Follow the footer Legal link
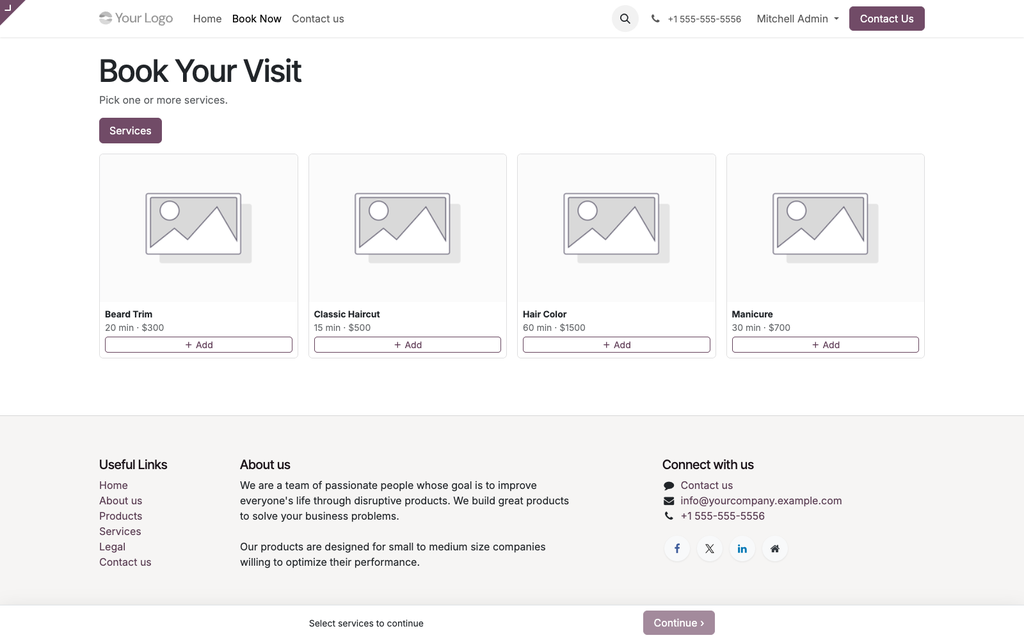Screen dimensions: 1024x640 tap(112, 547)
